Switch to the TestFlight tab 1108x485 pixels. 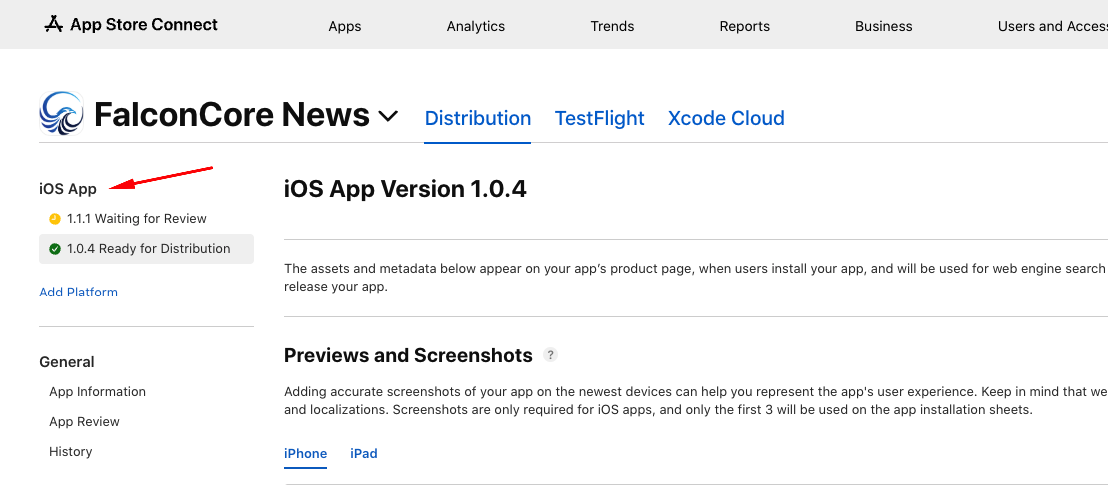pyautogui.click(x=599, y=118)
